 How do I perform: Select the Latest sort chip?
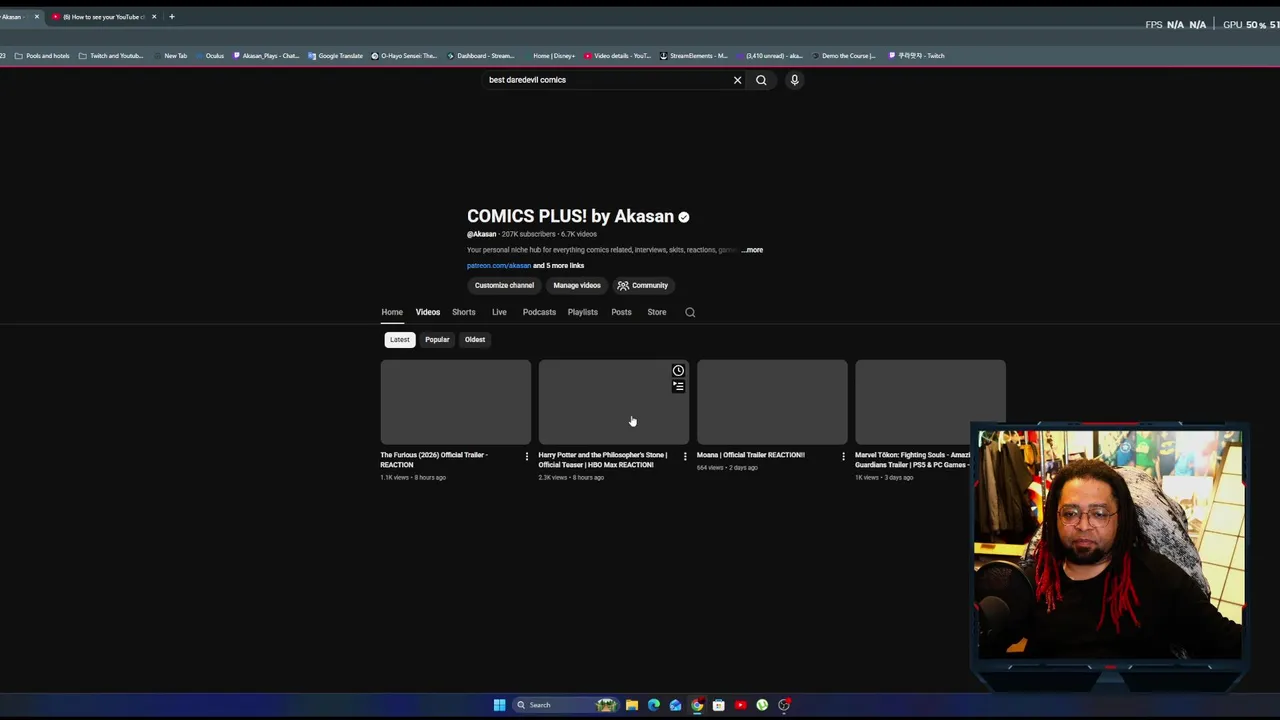pos(400,340)
